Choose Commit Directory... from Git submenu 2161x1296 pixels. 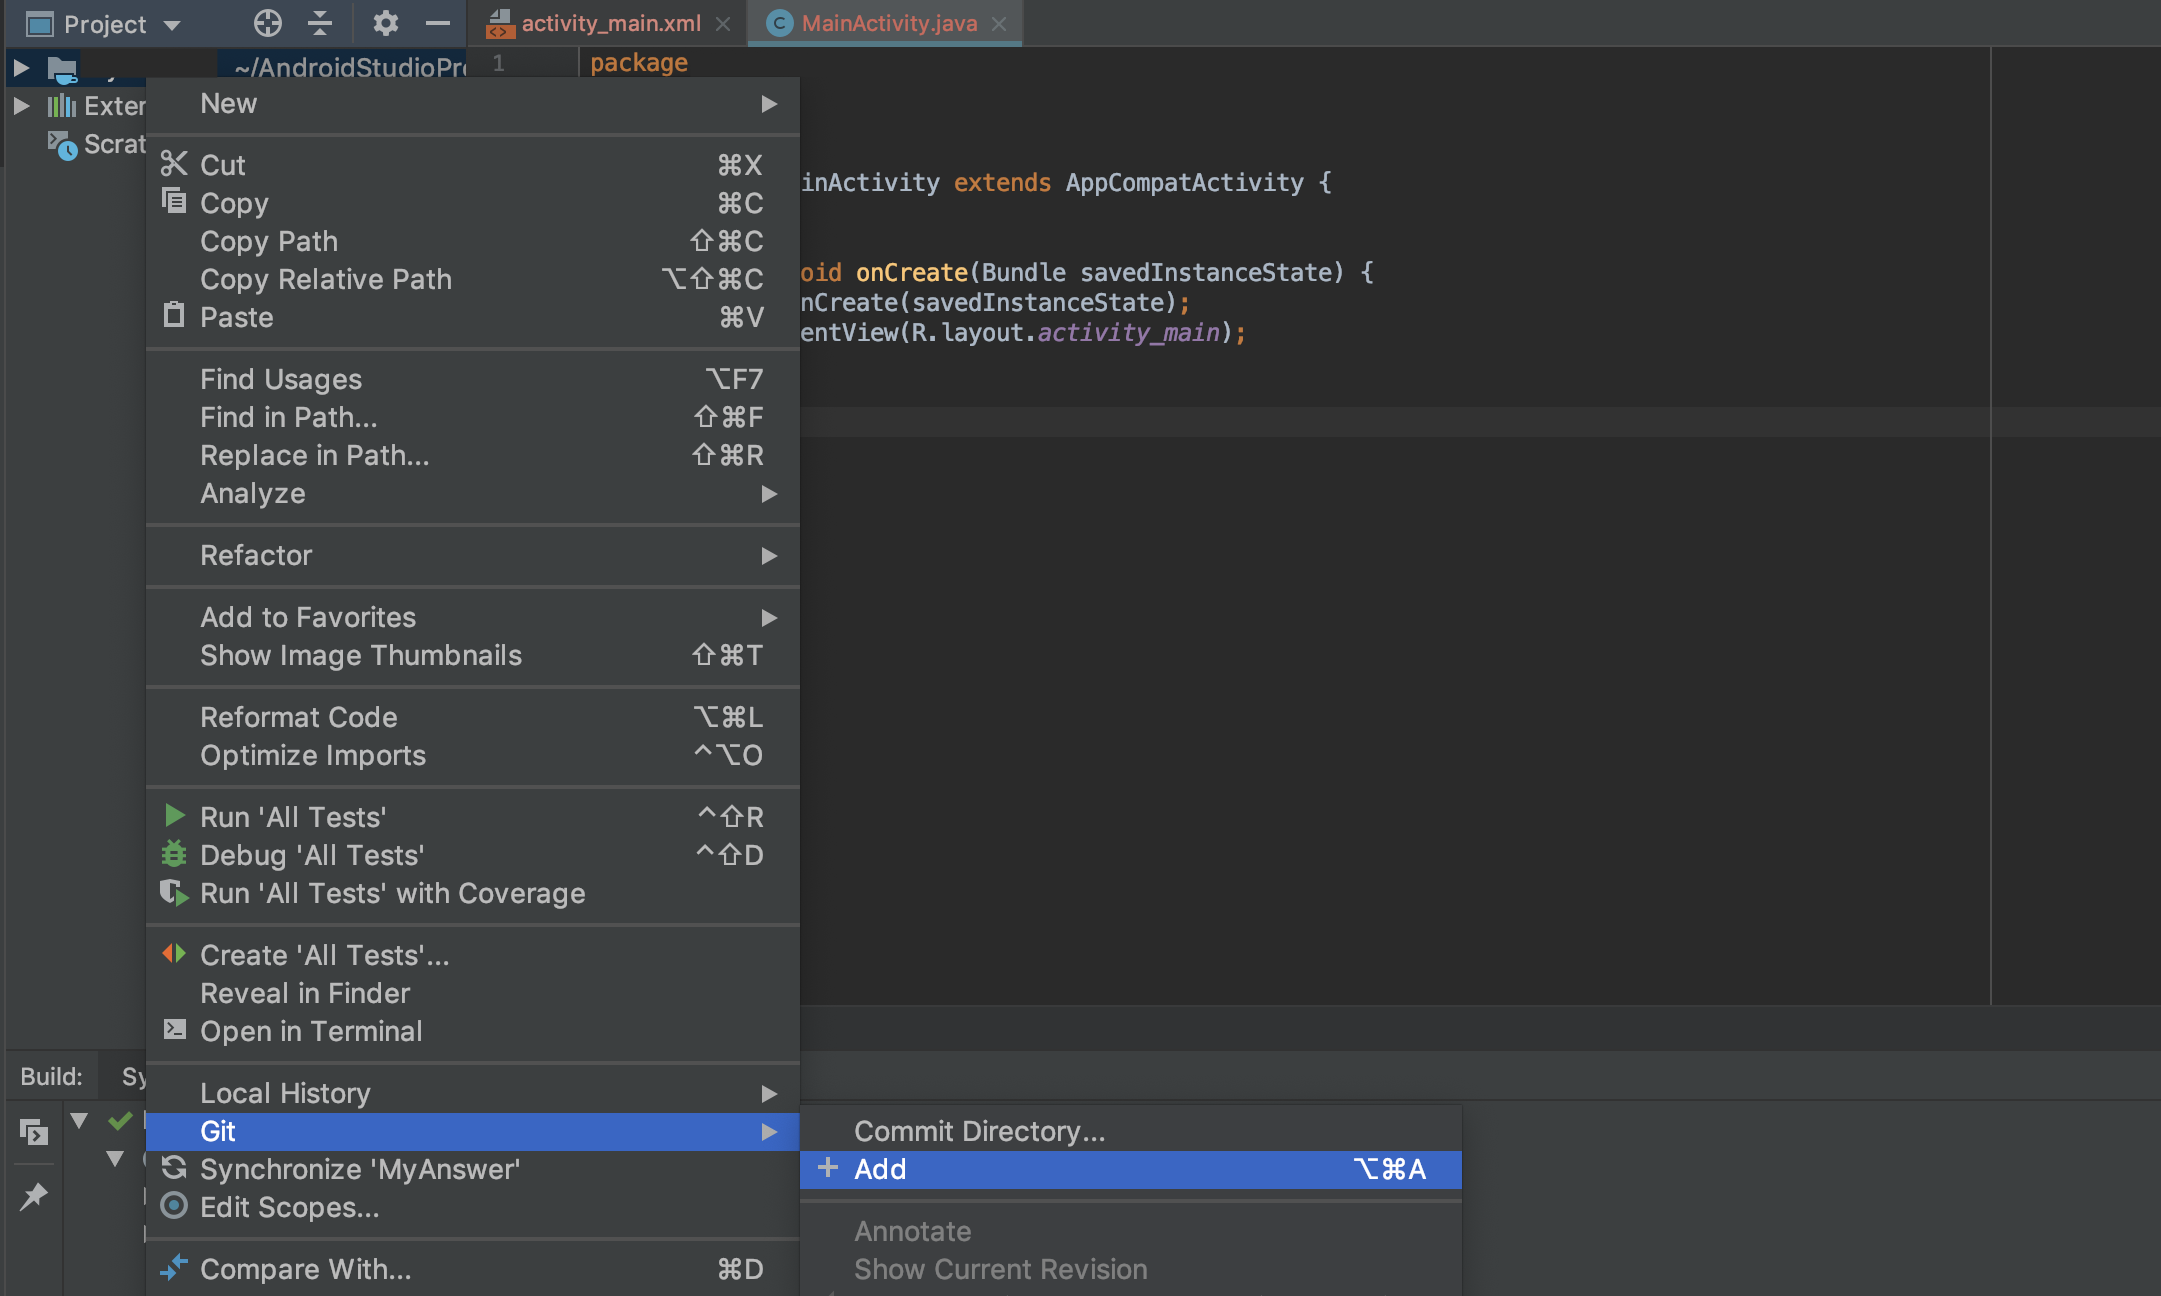[979, 1131]
